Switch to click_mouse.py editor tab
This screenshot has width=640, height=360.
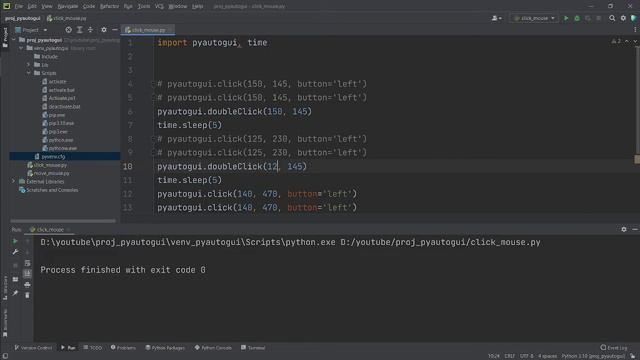coord(149,30)
